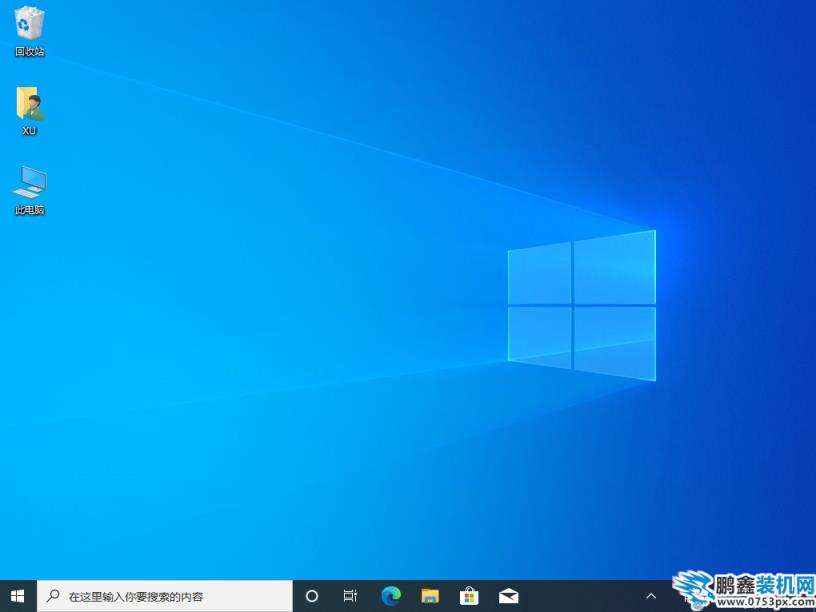The height and width of the screenshot is (612, 816).
Task: Launch Microsoft Edge from the taskbar
Action: 391,596
